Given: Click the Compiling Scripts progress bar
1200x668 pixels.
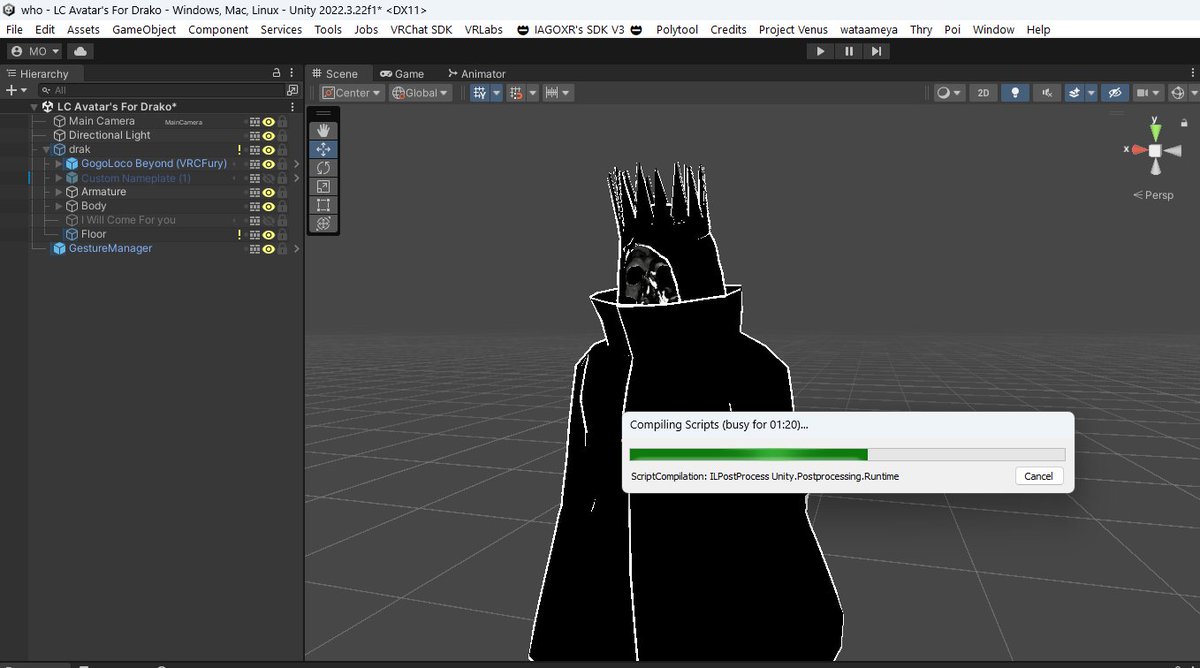Looking at the screenshot, I should (847, 454).
